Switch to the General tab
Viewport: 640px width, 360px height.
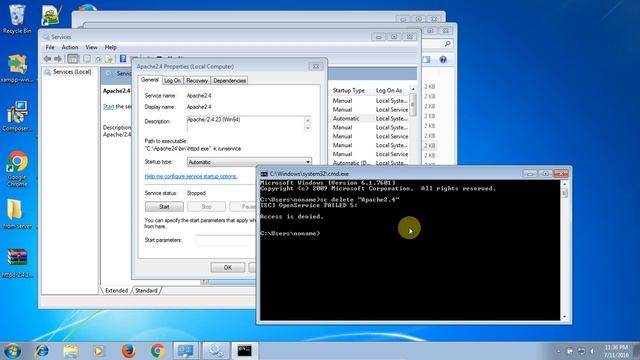click(149, 80)
